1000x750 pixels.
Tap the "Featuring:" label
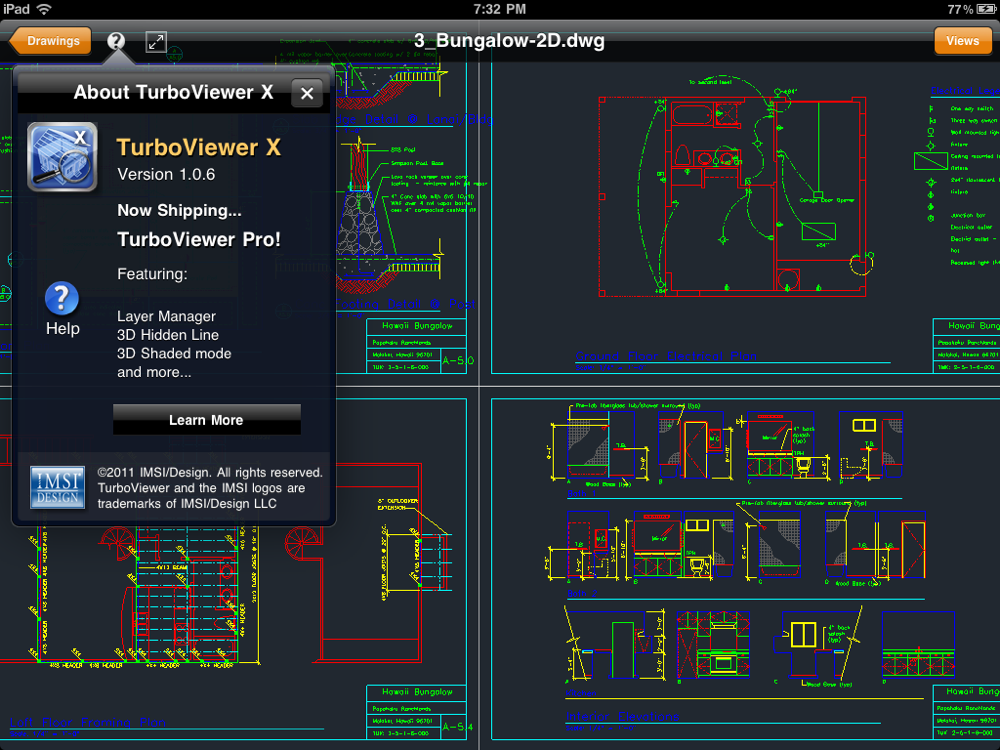pos(152,274)
